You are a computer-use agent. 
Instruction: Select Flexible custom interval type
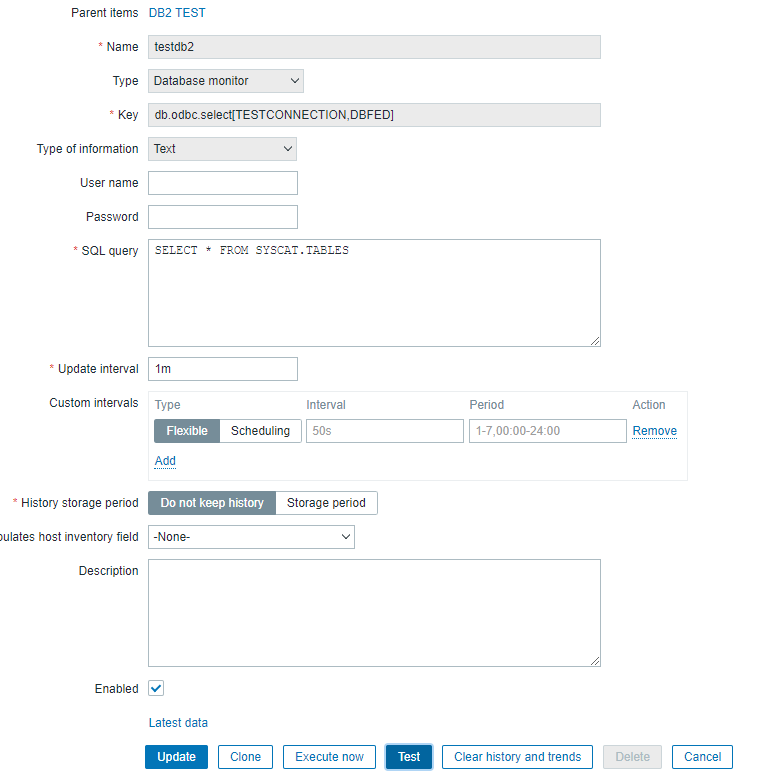coord(187,431)
